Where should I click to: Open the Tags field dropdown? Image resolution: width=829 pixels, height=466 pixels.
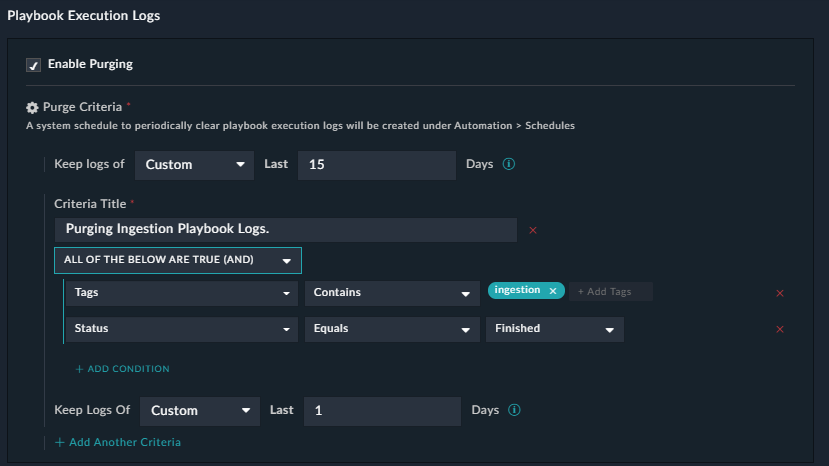[181, 293]
